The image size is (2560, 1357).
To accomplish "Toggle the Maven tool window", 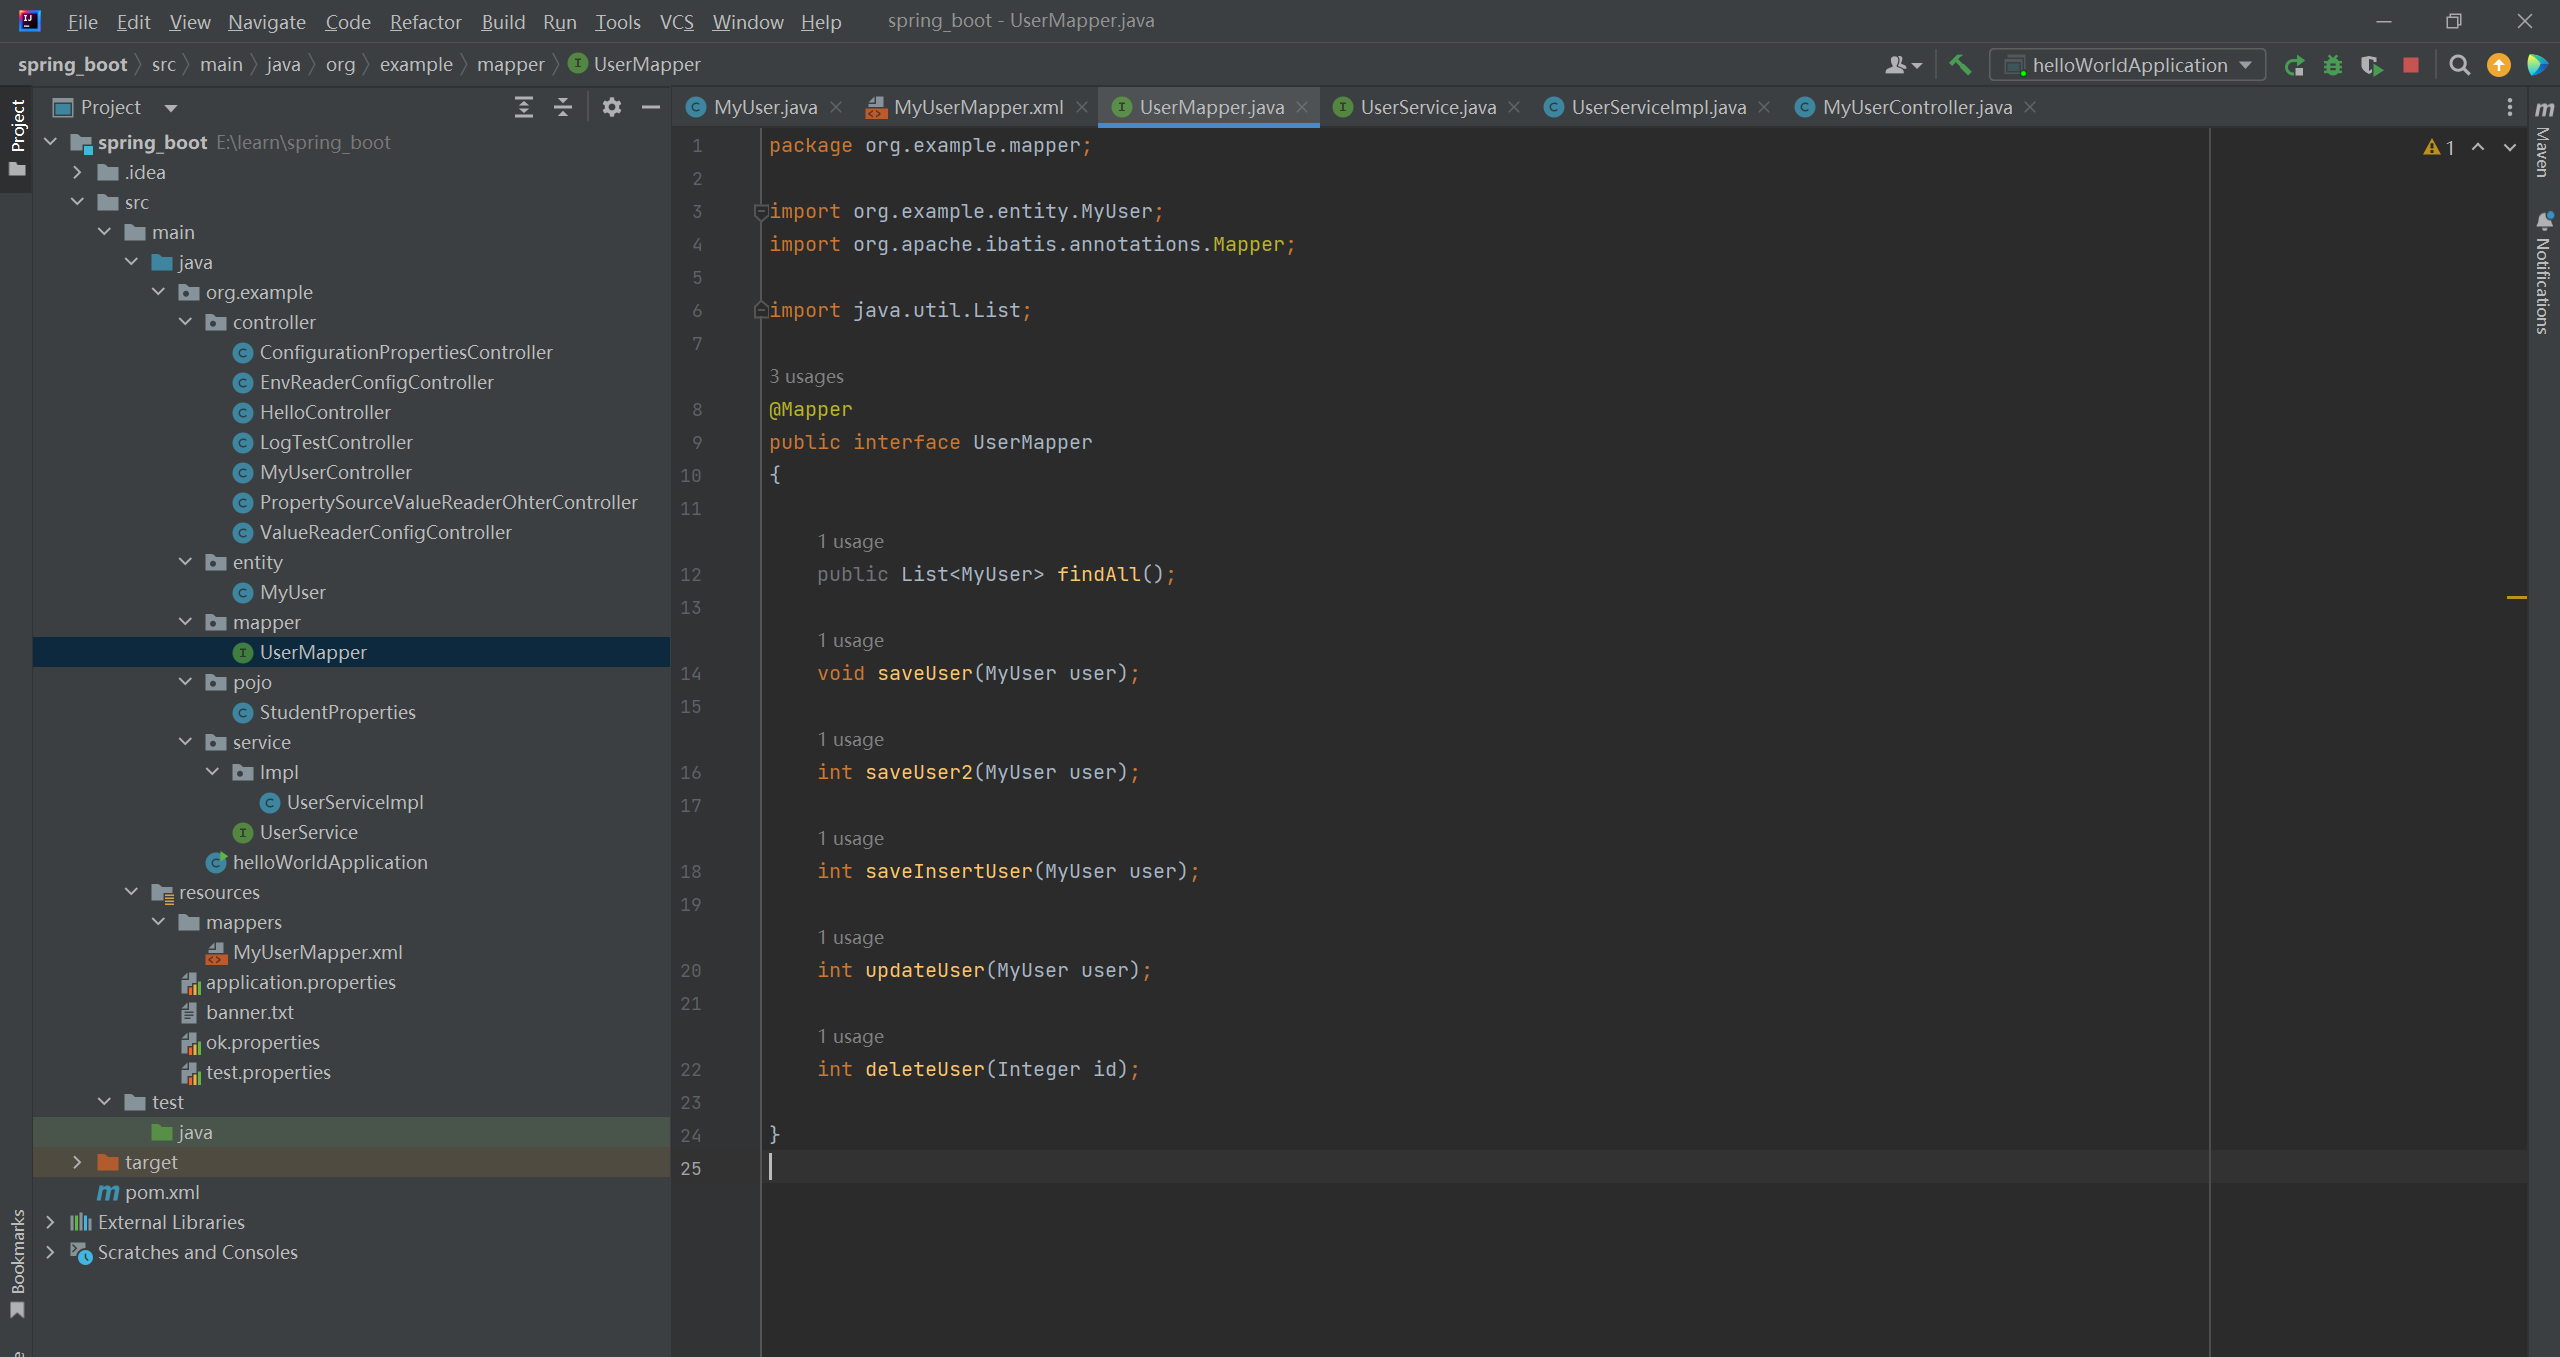I will click(x=2544, y=140).
